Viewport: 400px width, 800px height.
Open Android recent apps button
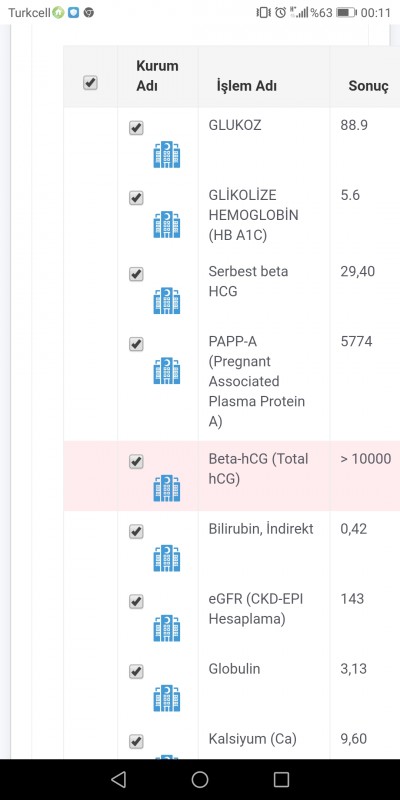[281, 779]
